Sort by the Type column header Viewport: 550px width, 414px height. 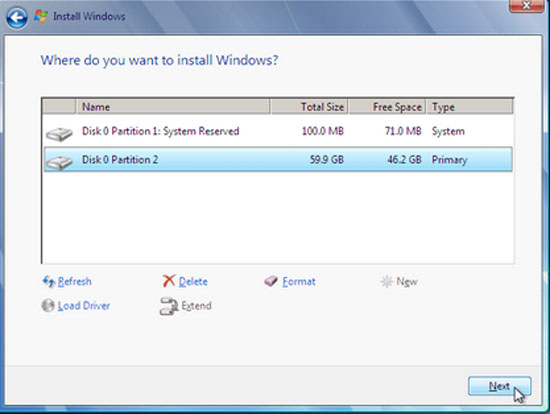[470, 107]
